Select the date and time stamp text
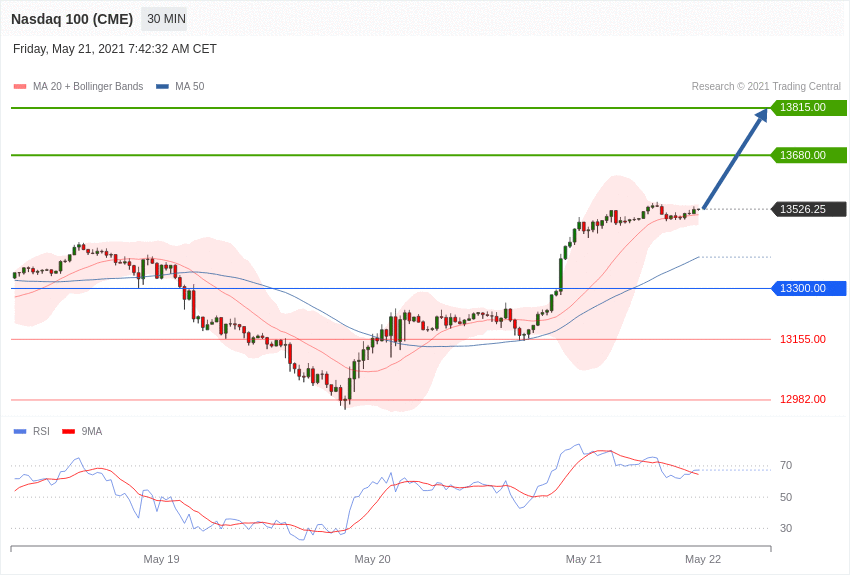Screen dimensions: 850x576 114,49
